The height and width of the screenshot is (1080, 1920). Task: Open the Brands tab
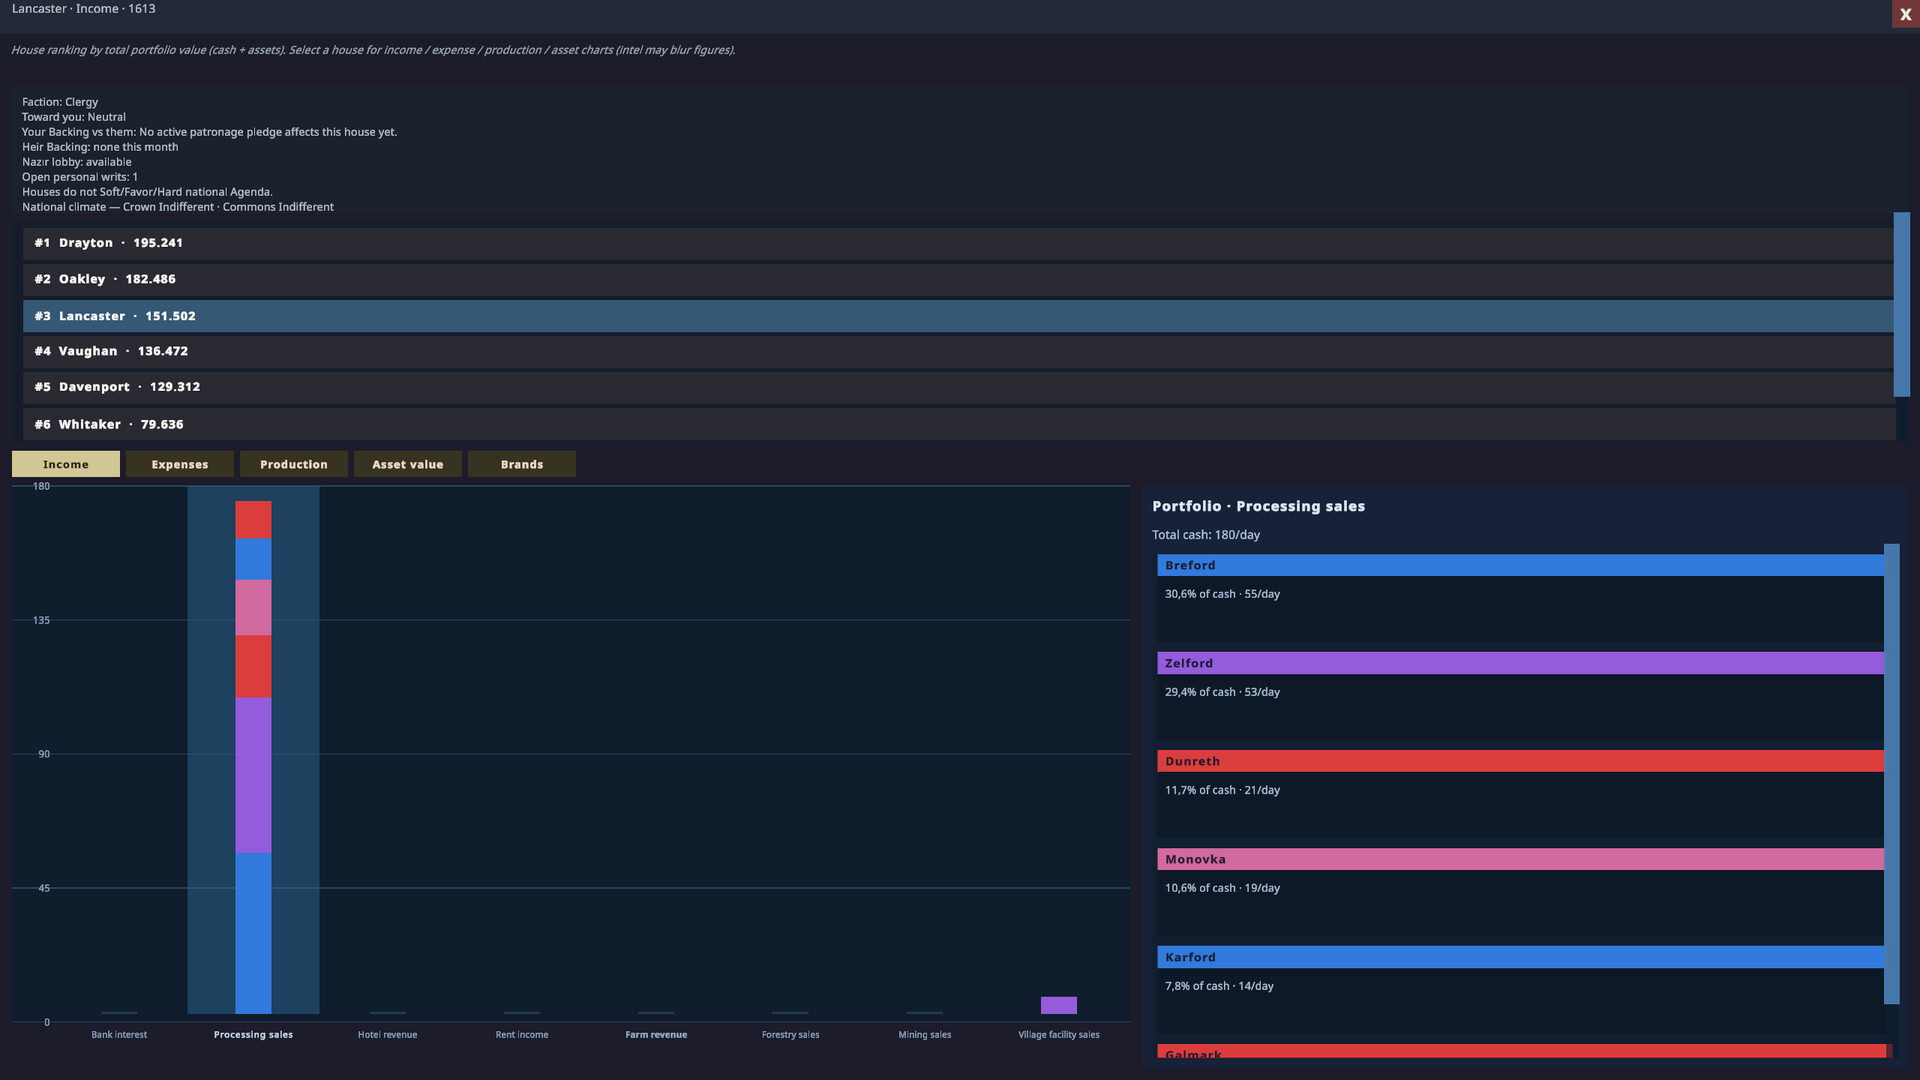click(522, 464)
